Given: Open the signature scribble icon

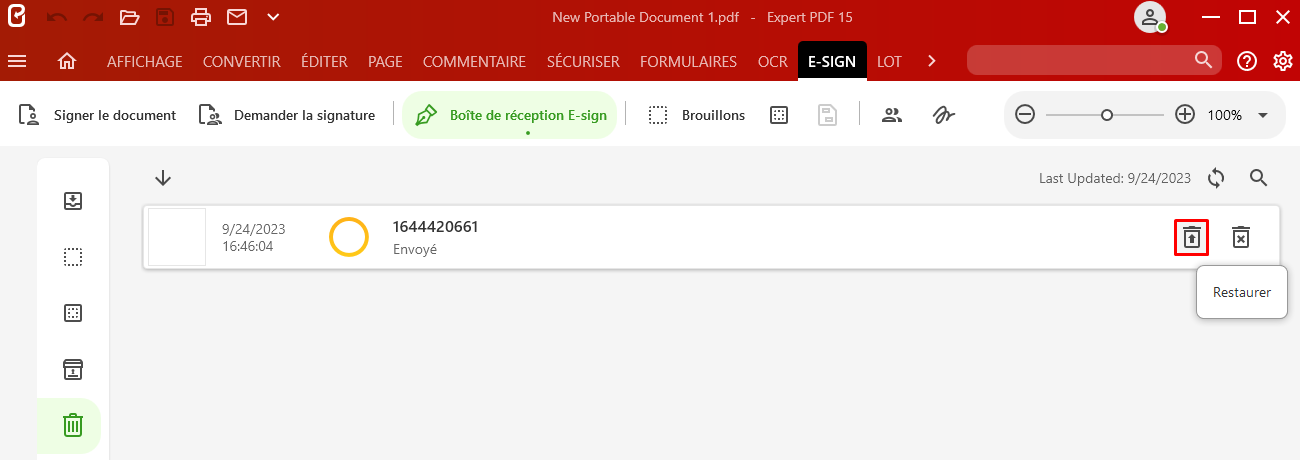Looking at the screenshot, I should [944, 115].
